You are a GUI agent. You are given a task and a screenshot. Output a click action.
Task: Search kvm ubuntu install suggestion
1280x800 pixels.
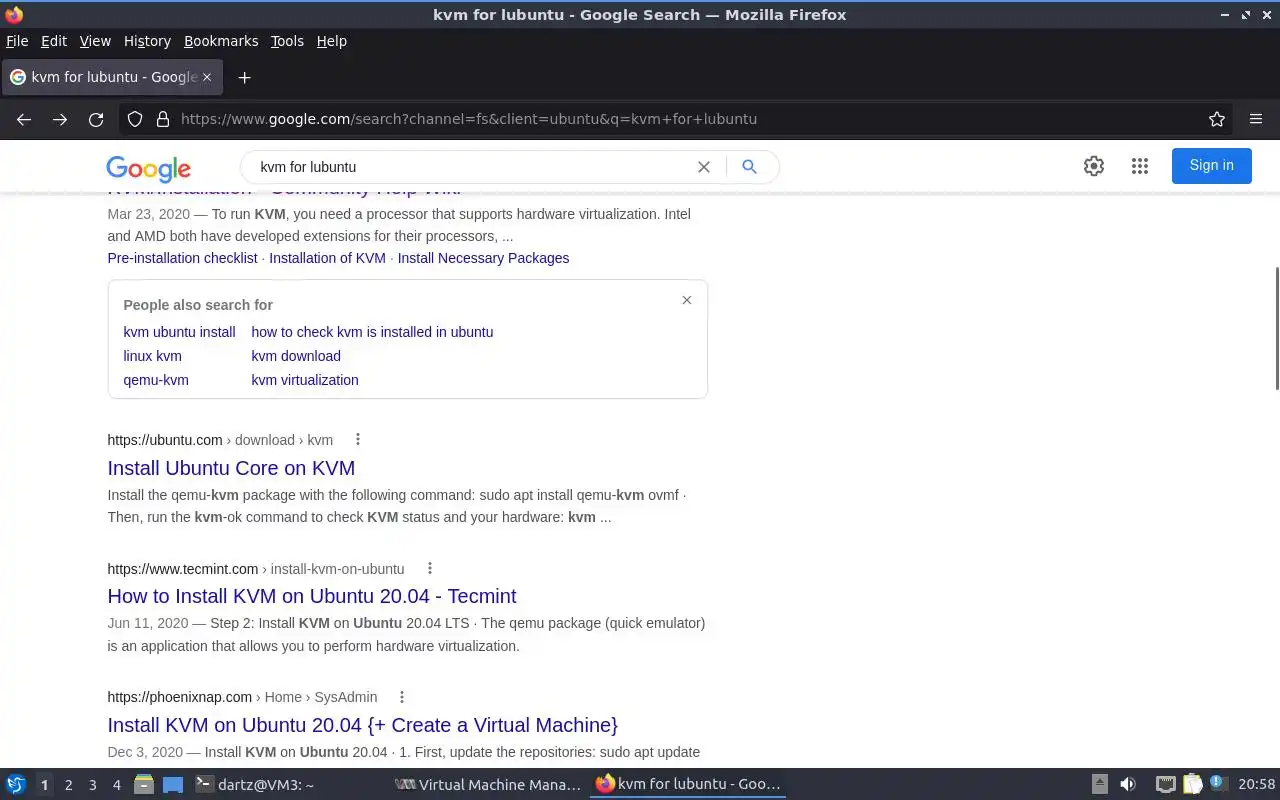[179, 332]
